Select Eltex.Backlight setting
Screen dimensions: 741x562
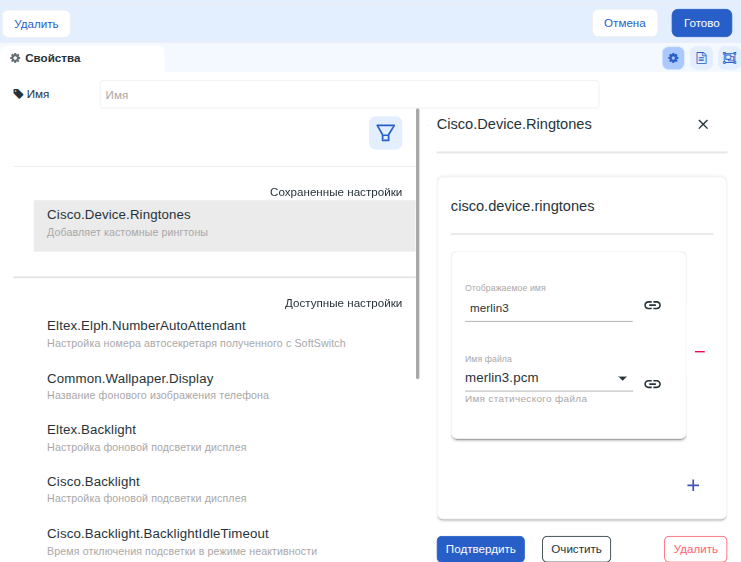click(x=224, y=438)
